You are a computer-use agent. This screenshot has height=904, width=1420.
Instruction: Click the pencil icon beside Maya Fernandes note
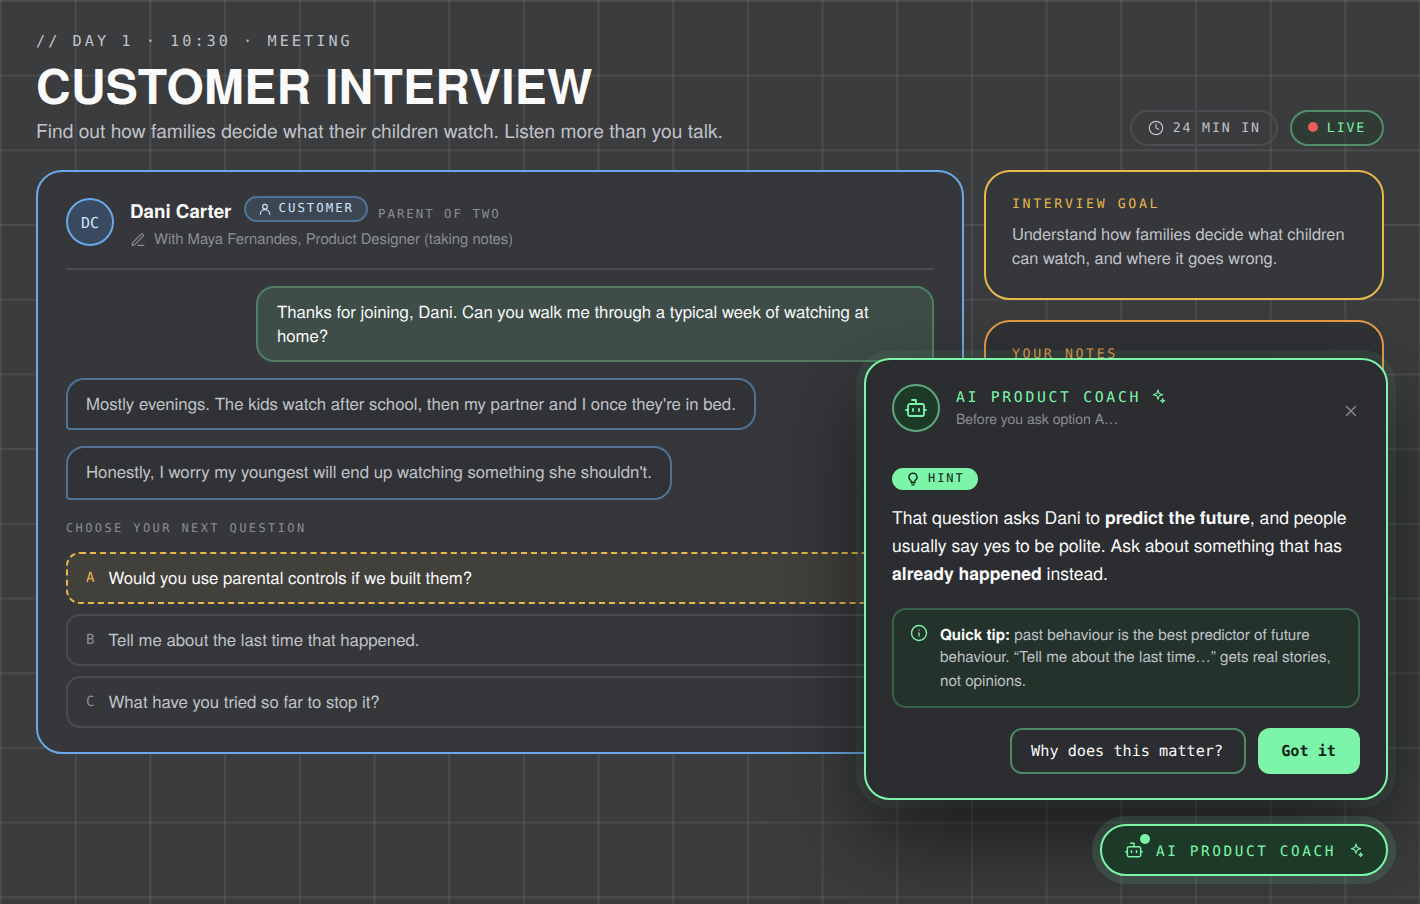138,240
